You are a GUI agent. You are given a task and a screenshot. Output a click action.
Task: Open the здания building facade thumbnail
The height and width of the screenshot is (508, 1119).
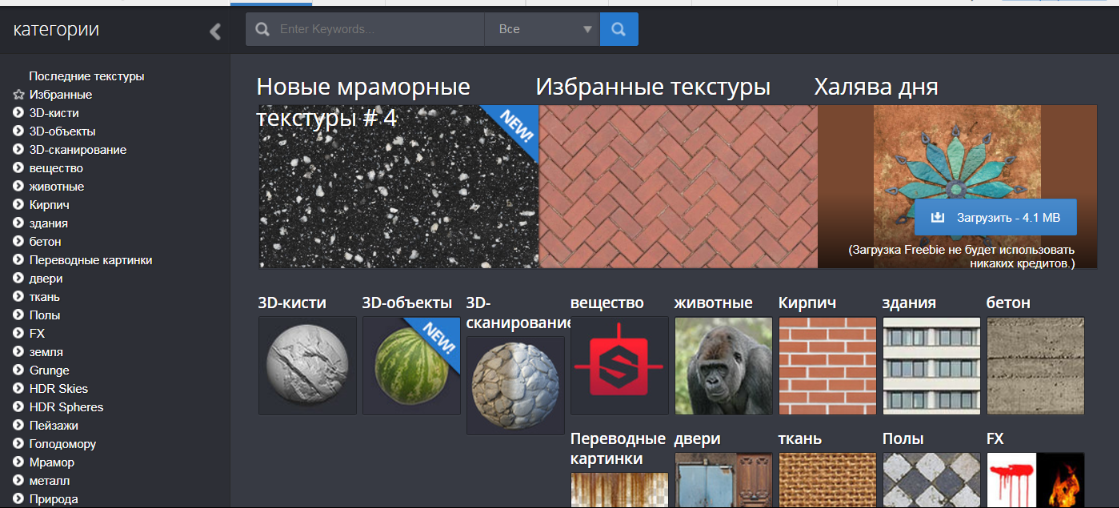point(931,365)
